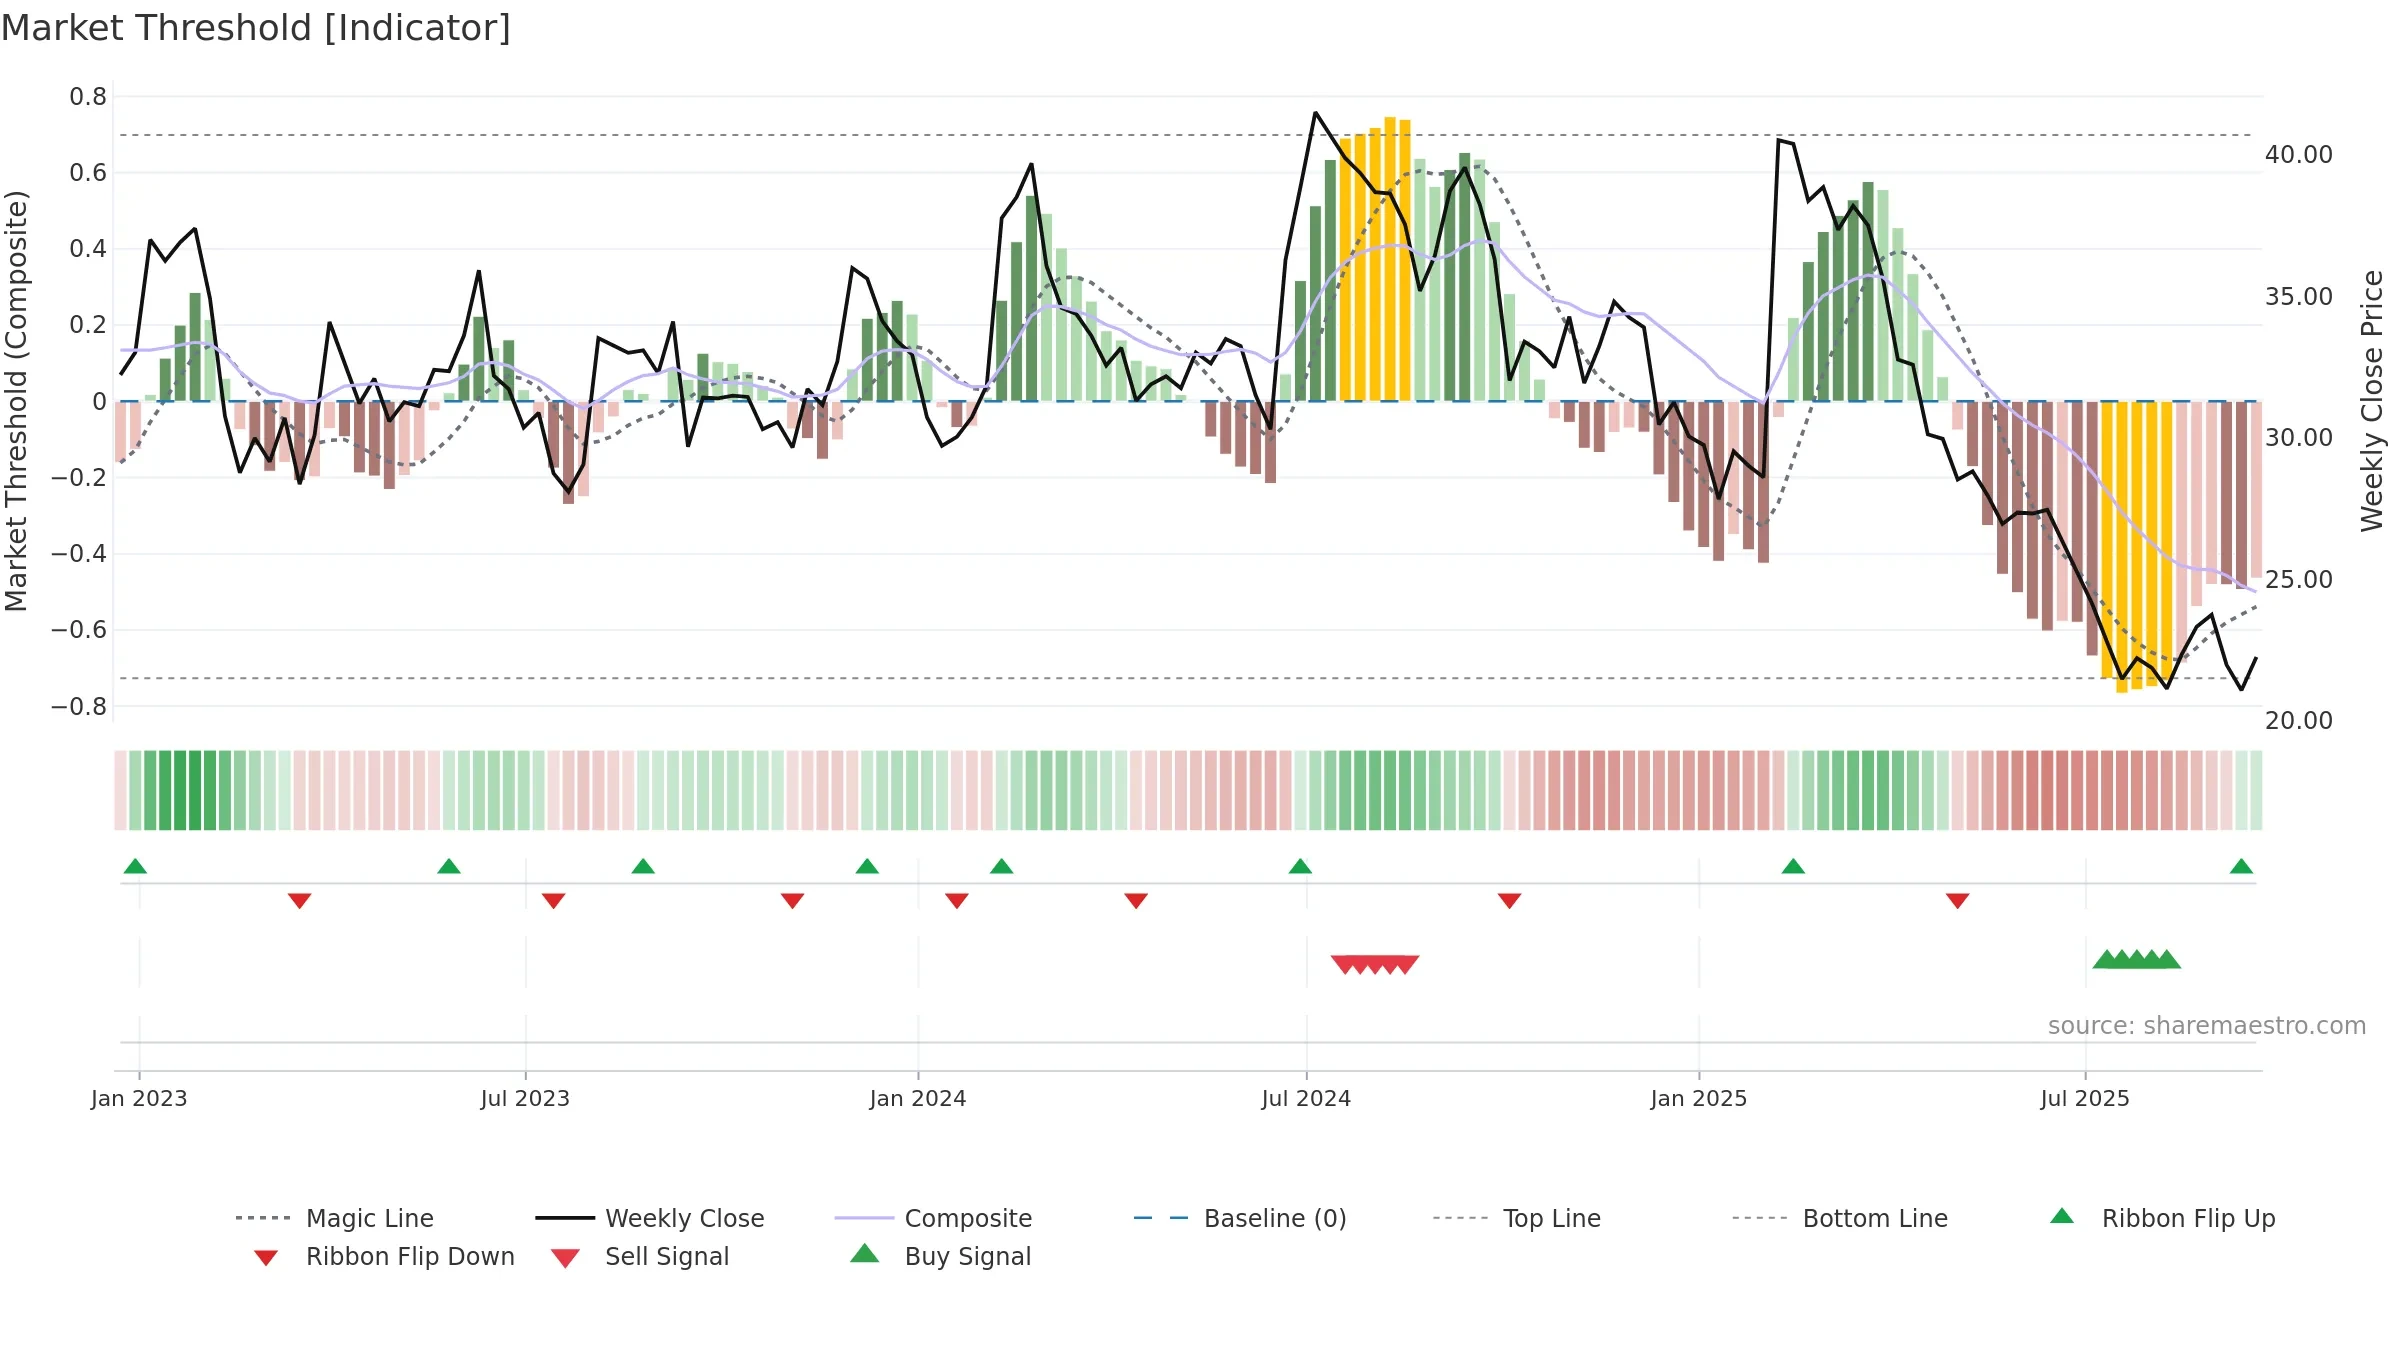This screenshot has height=1350, width=2400.
Task: Click the Jul 2023 x-axis label
Action: tap(525, 1098)
